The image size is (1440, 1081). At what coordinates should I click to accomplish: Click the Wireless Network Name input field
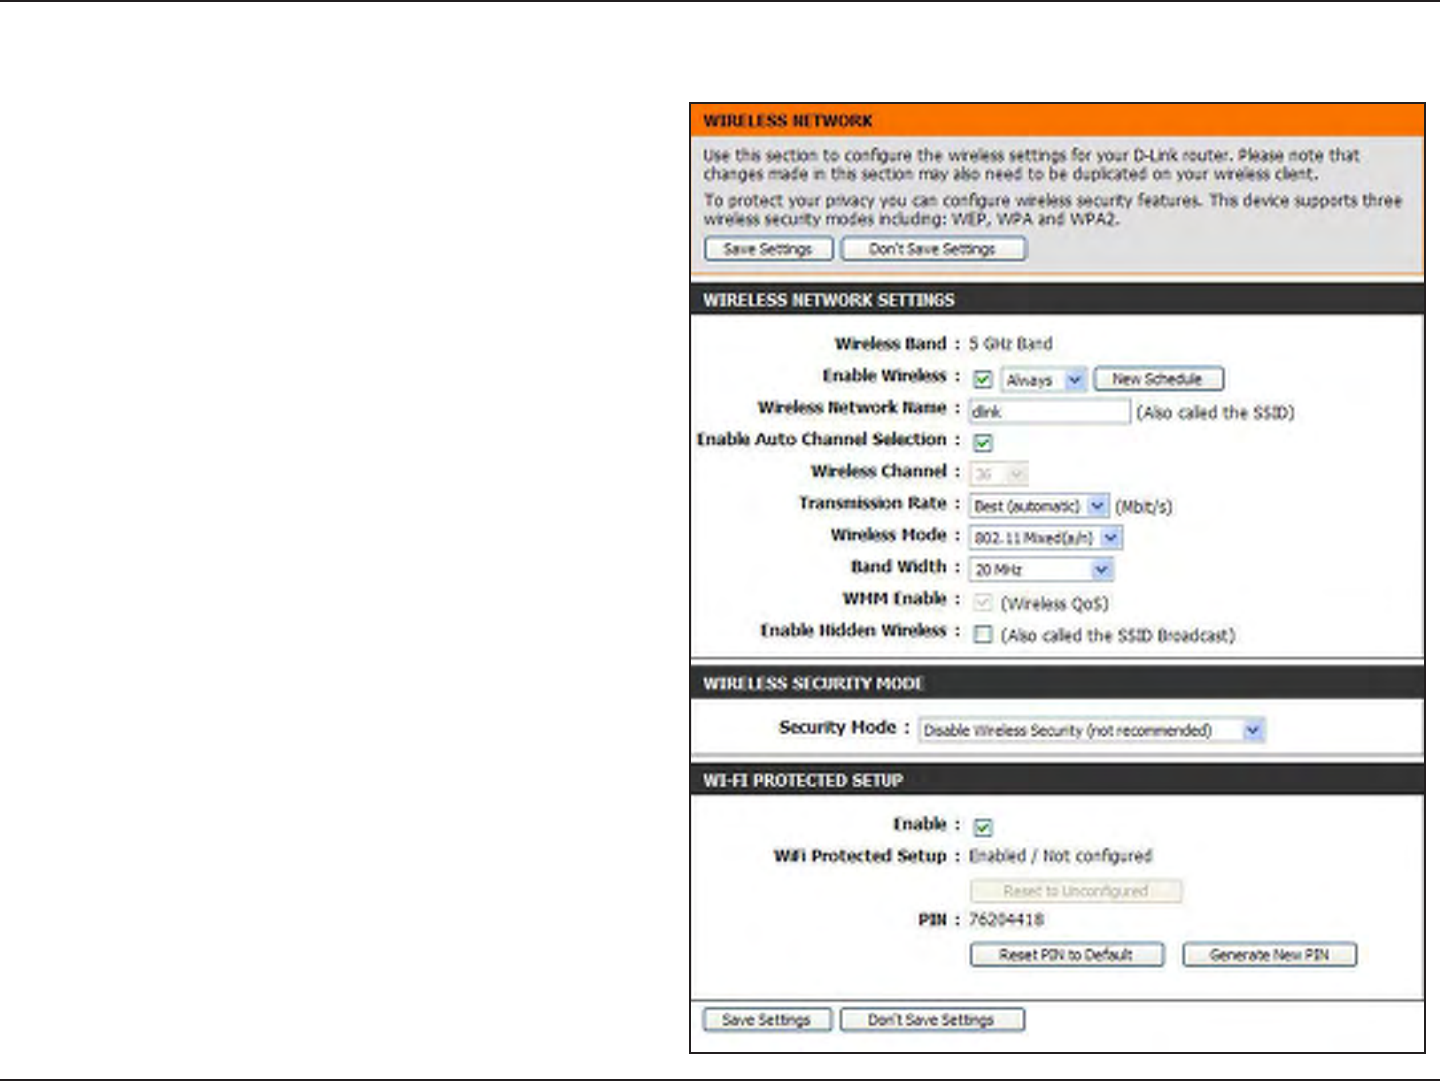pos(1049,411)
